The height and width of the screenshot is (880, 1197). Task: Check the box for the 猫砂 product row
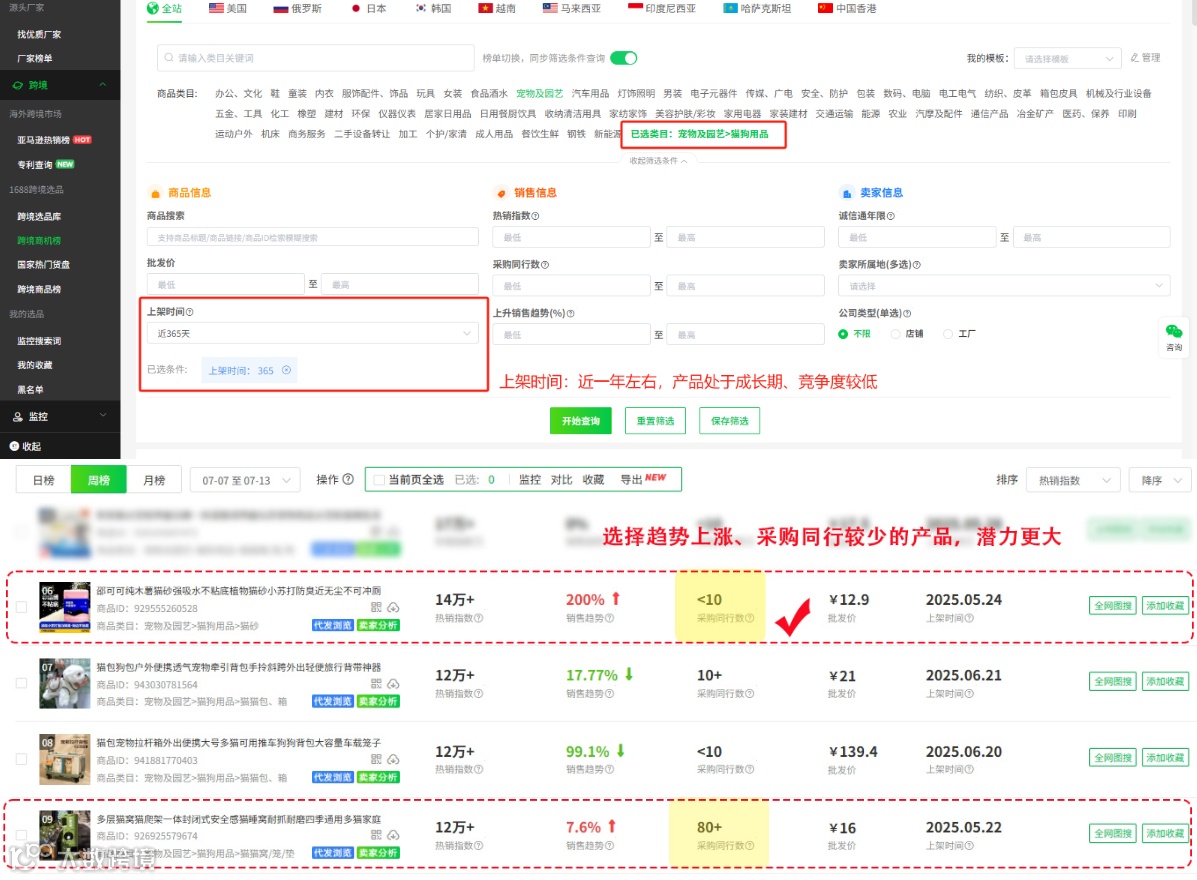pos(21,608)
